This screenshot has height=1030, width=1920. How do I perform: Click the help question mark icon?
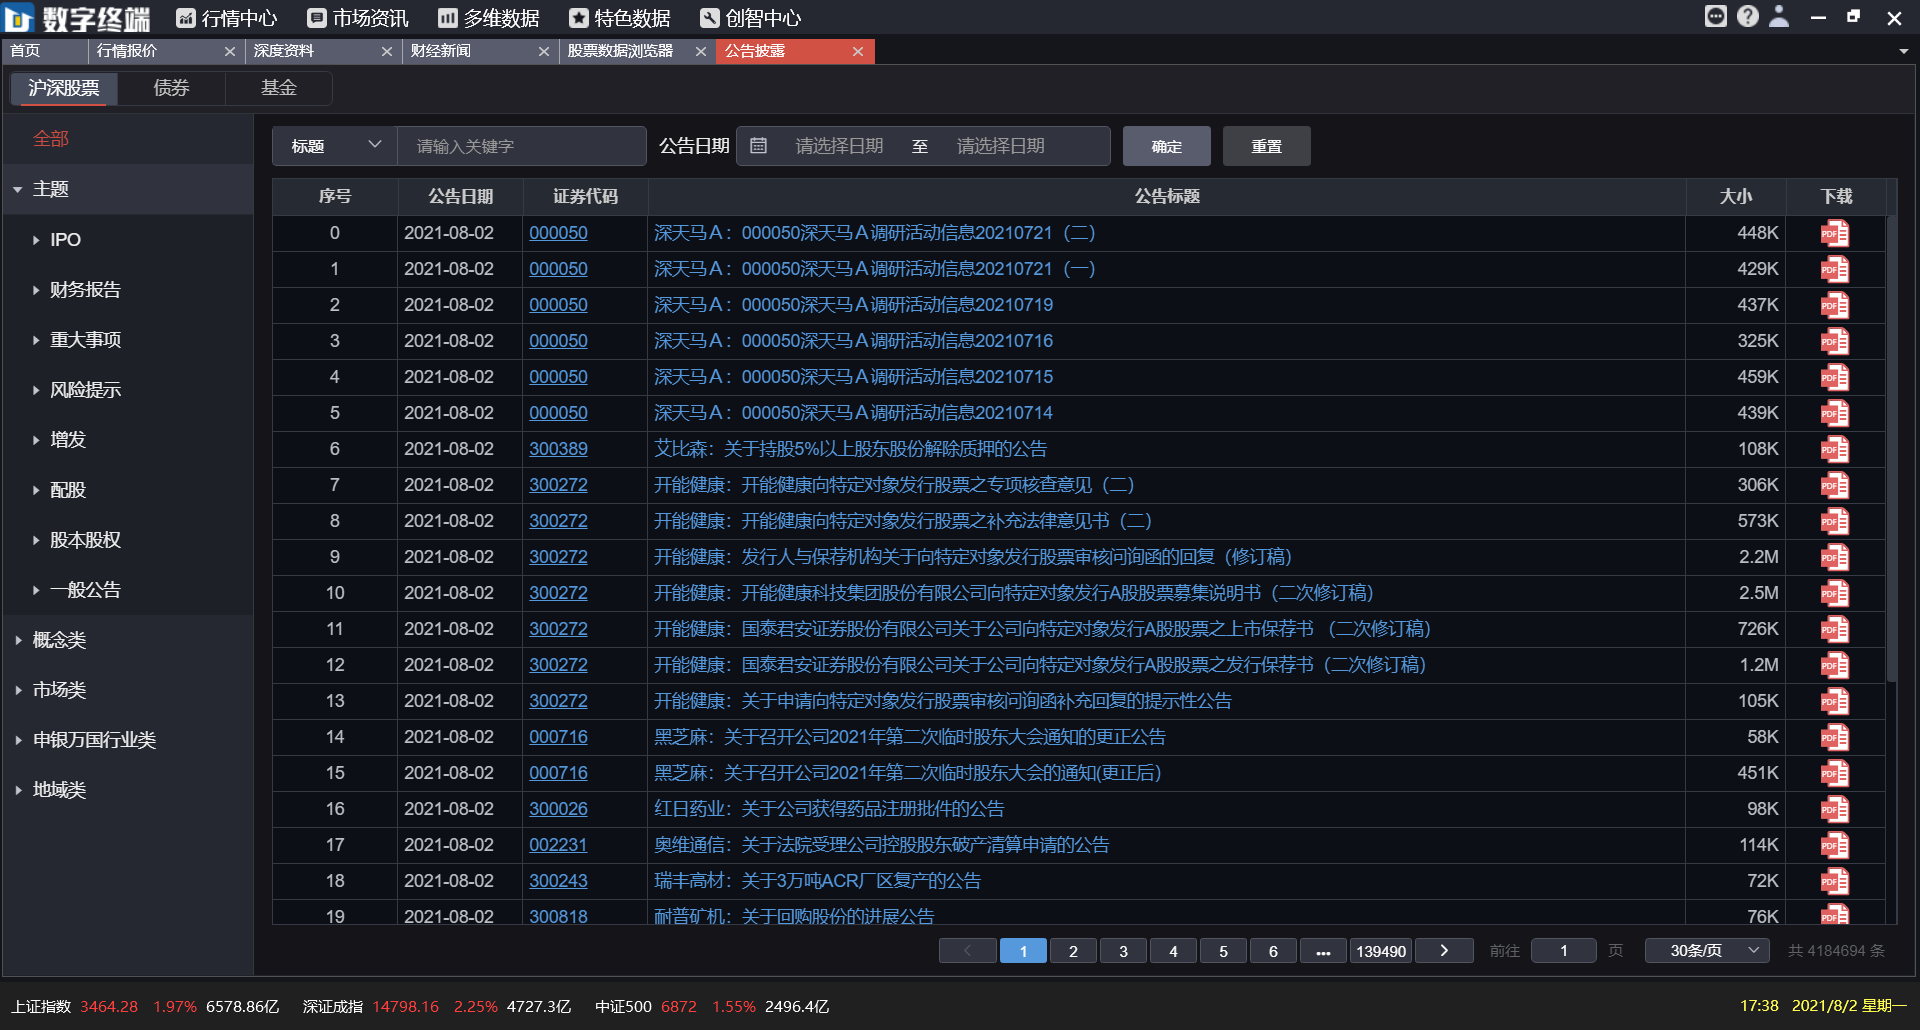click(1748, 16)
